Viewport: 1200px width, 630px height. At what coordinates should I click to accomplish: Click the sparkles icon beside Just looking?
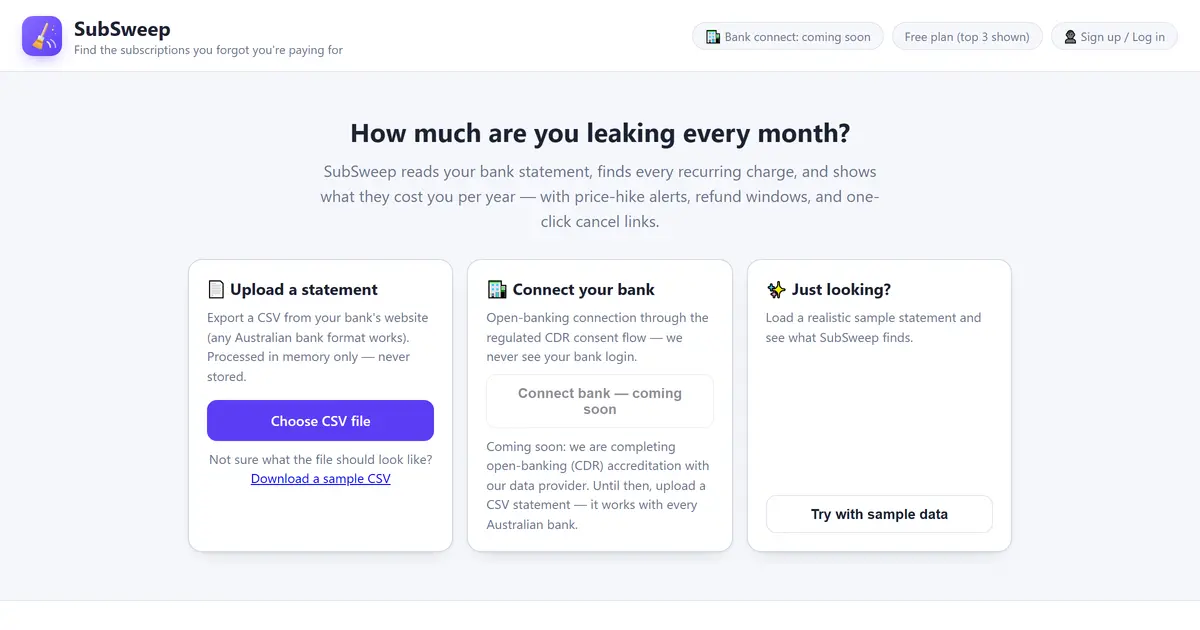(776, 290)
